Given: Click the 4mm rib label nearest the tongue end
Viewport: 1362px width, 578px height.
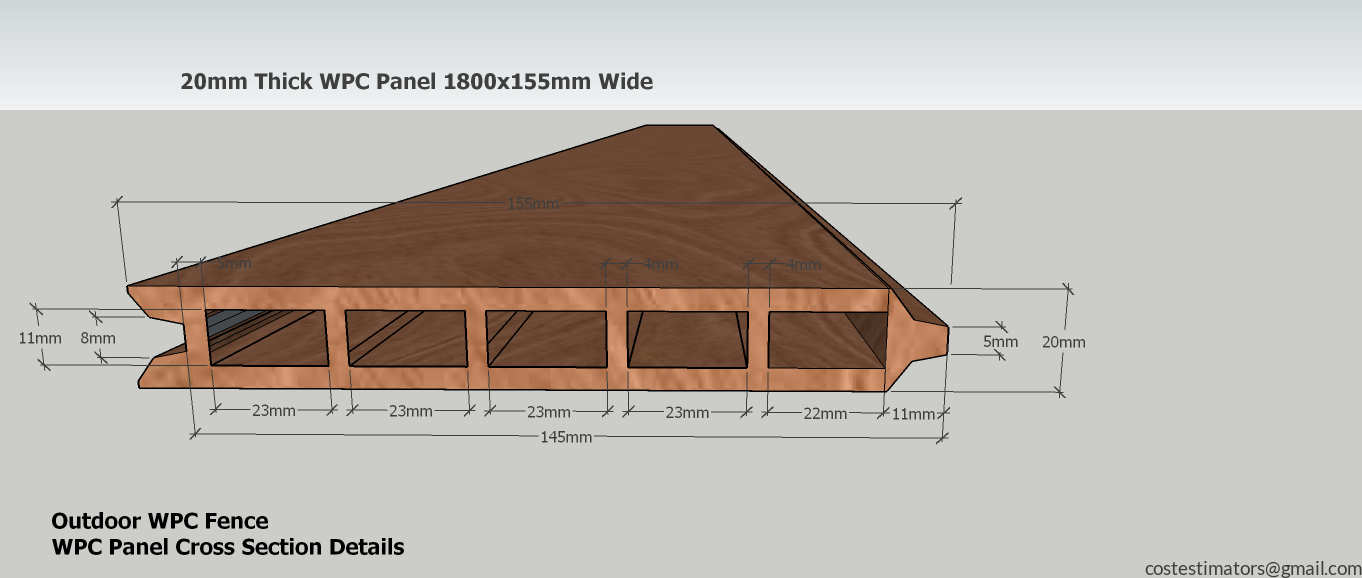Looking at the screenshot, I should click(x=804, y=265).
